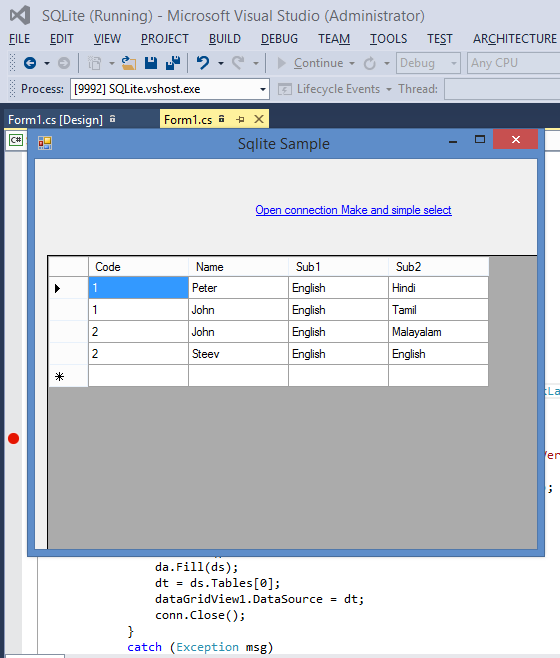The height and width of the screenshot is (658, 560).
Task: Click the Code column header
Action: pyautogui.click(x=139, y=267)
